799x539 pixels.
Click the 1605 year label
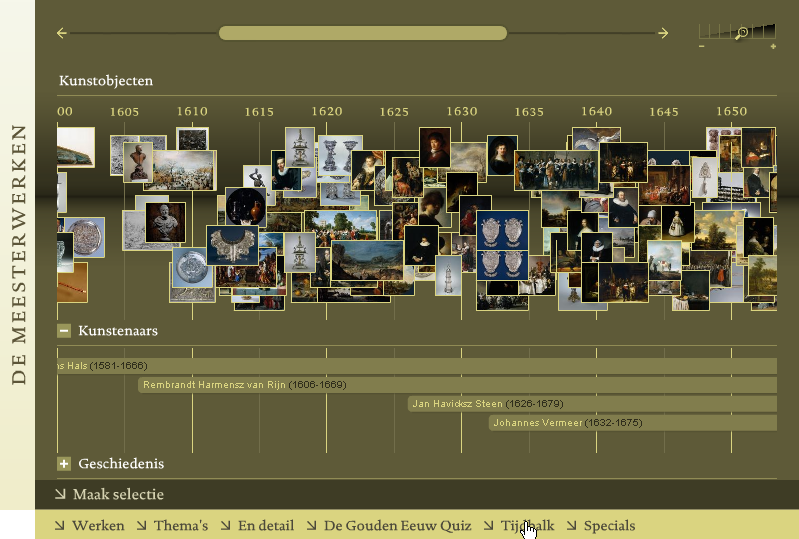coord(124,112)
